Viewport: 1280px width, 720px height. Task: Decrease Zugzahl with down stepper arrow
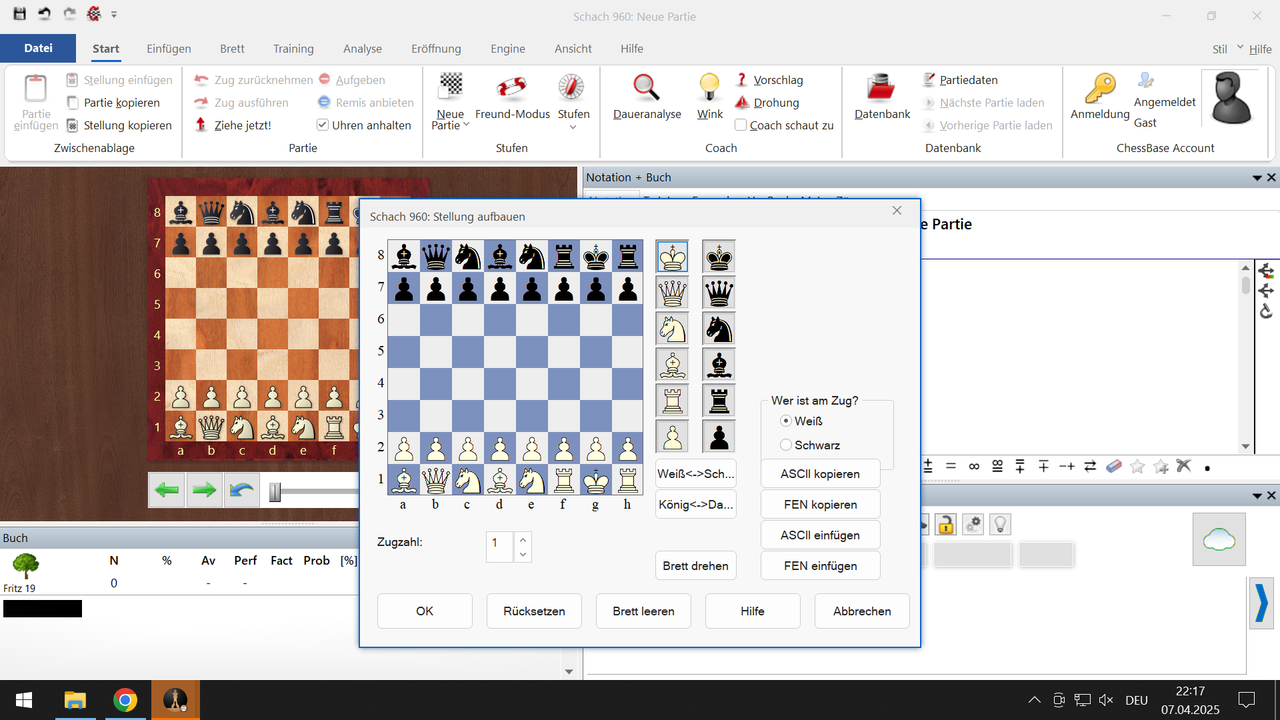tap(522, 554)
